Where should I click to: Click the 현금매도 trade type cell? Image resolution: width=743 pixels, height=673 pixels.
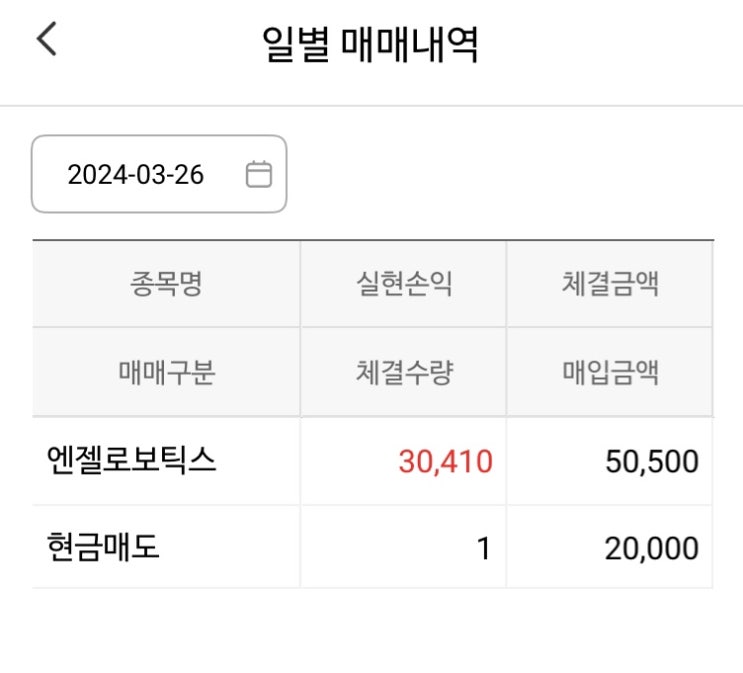(104, 548)
